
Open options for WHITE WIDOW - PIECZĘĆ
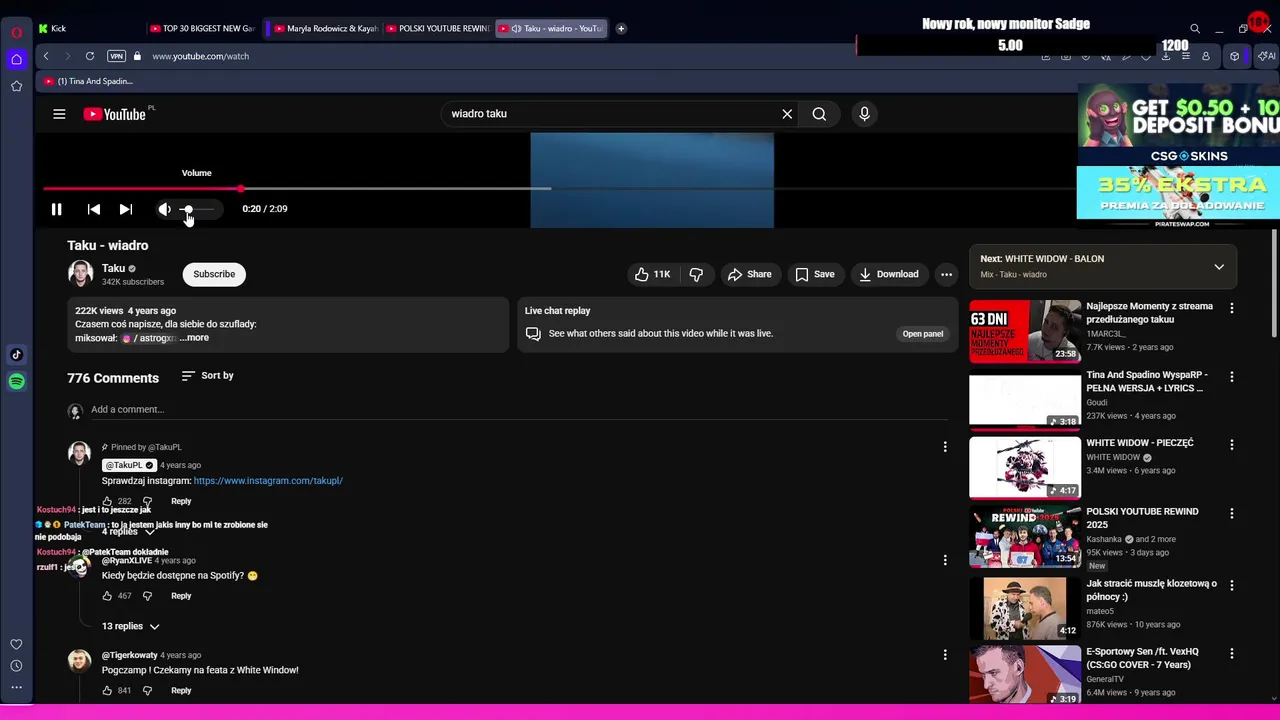(x=1231, y=445)
